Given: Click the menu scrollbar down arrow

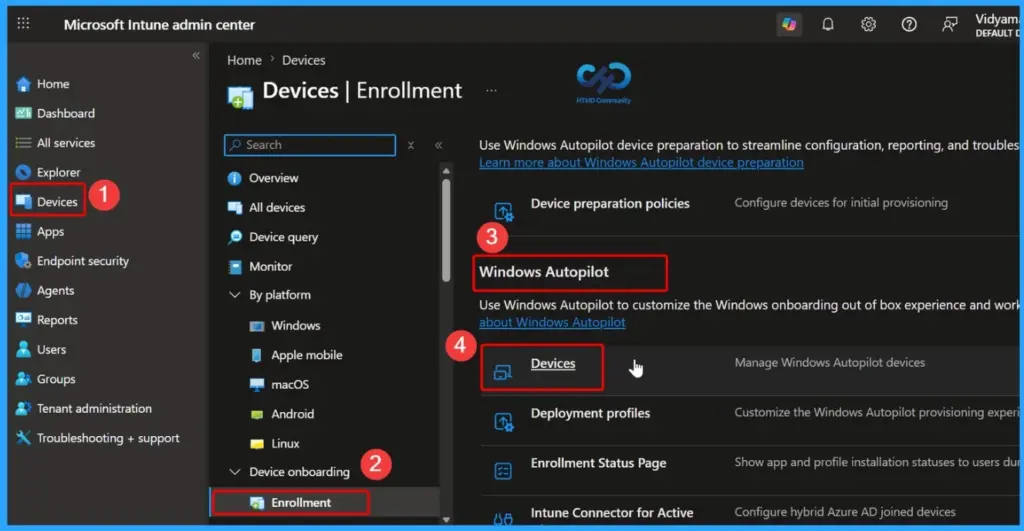Looking at the screenshot, I should (446, 520).
